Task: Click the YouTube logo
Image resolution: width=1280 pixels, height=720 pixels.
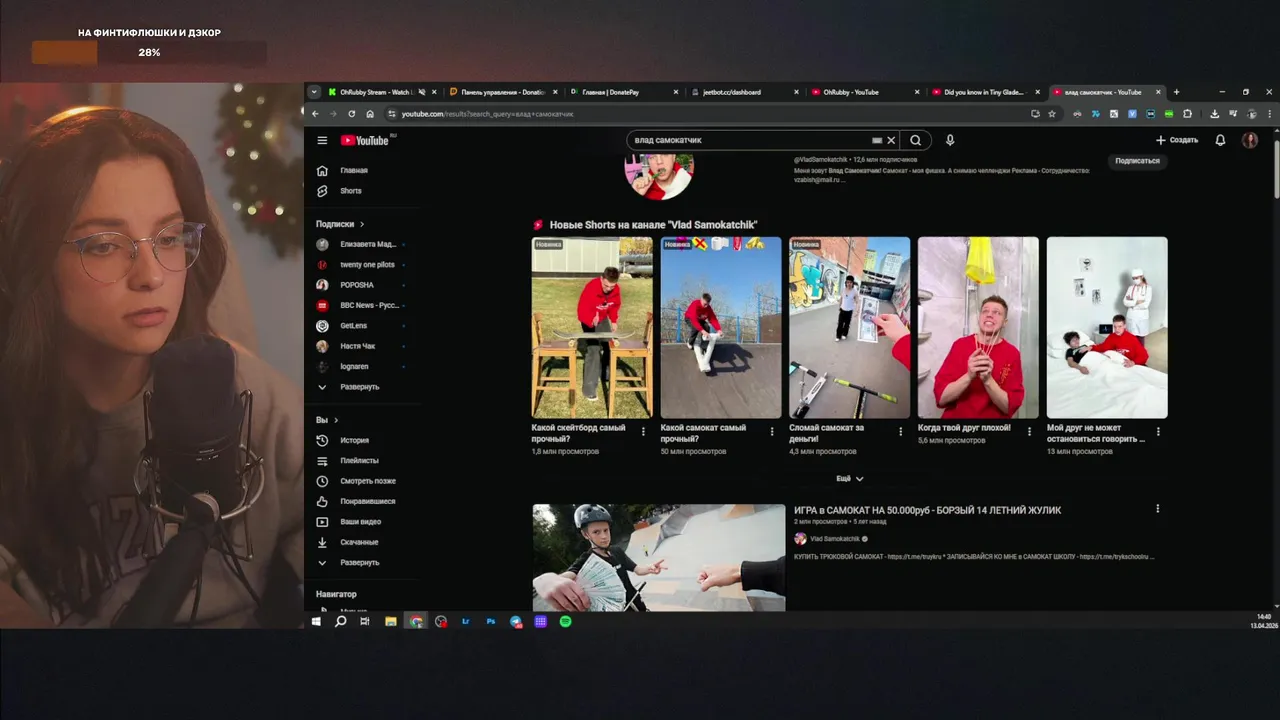Action: [365, 140]
